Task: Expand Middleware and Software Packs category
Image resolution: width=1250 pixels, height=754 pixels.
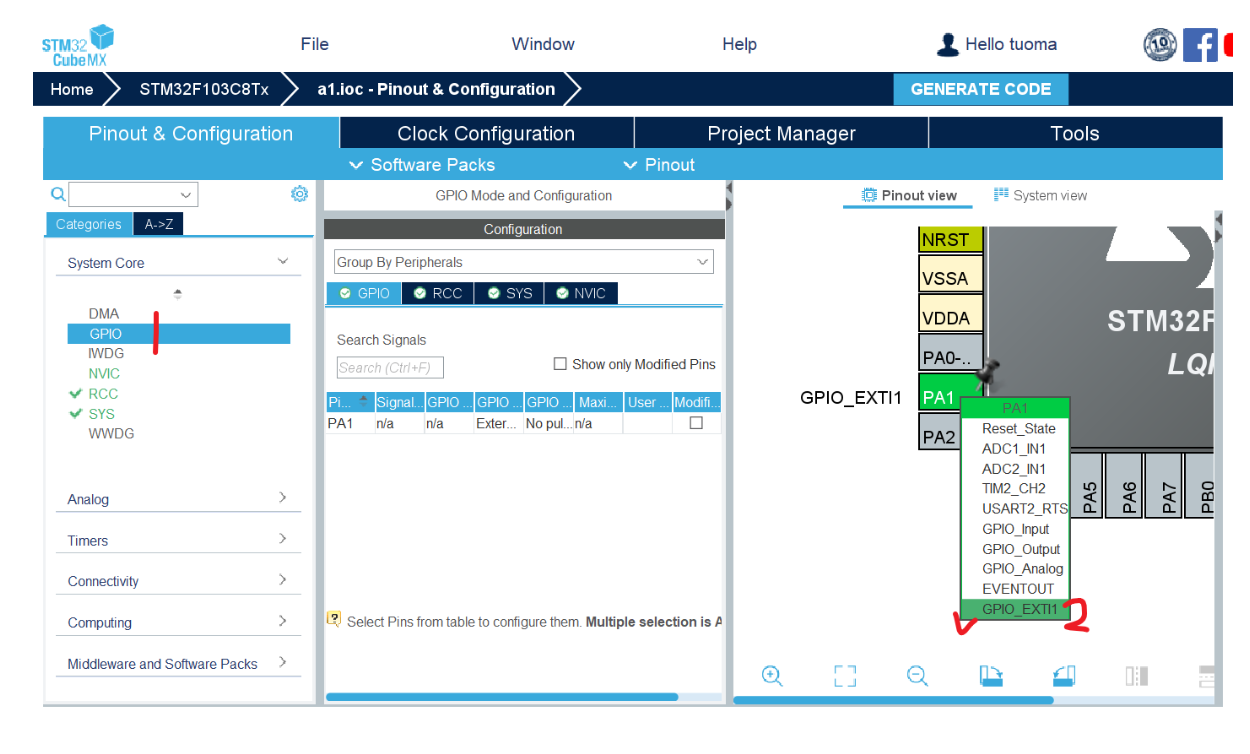Action: click(x=283, y=661)
